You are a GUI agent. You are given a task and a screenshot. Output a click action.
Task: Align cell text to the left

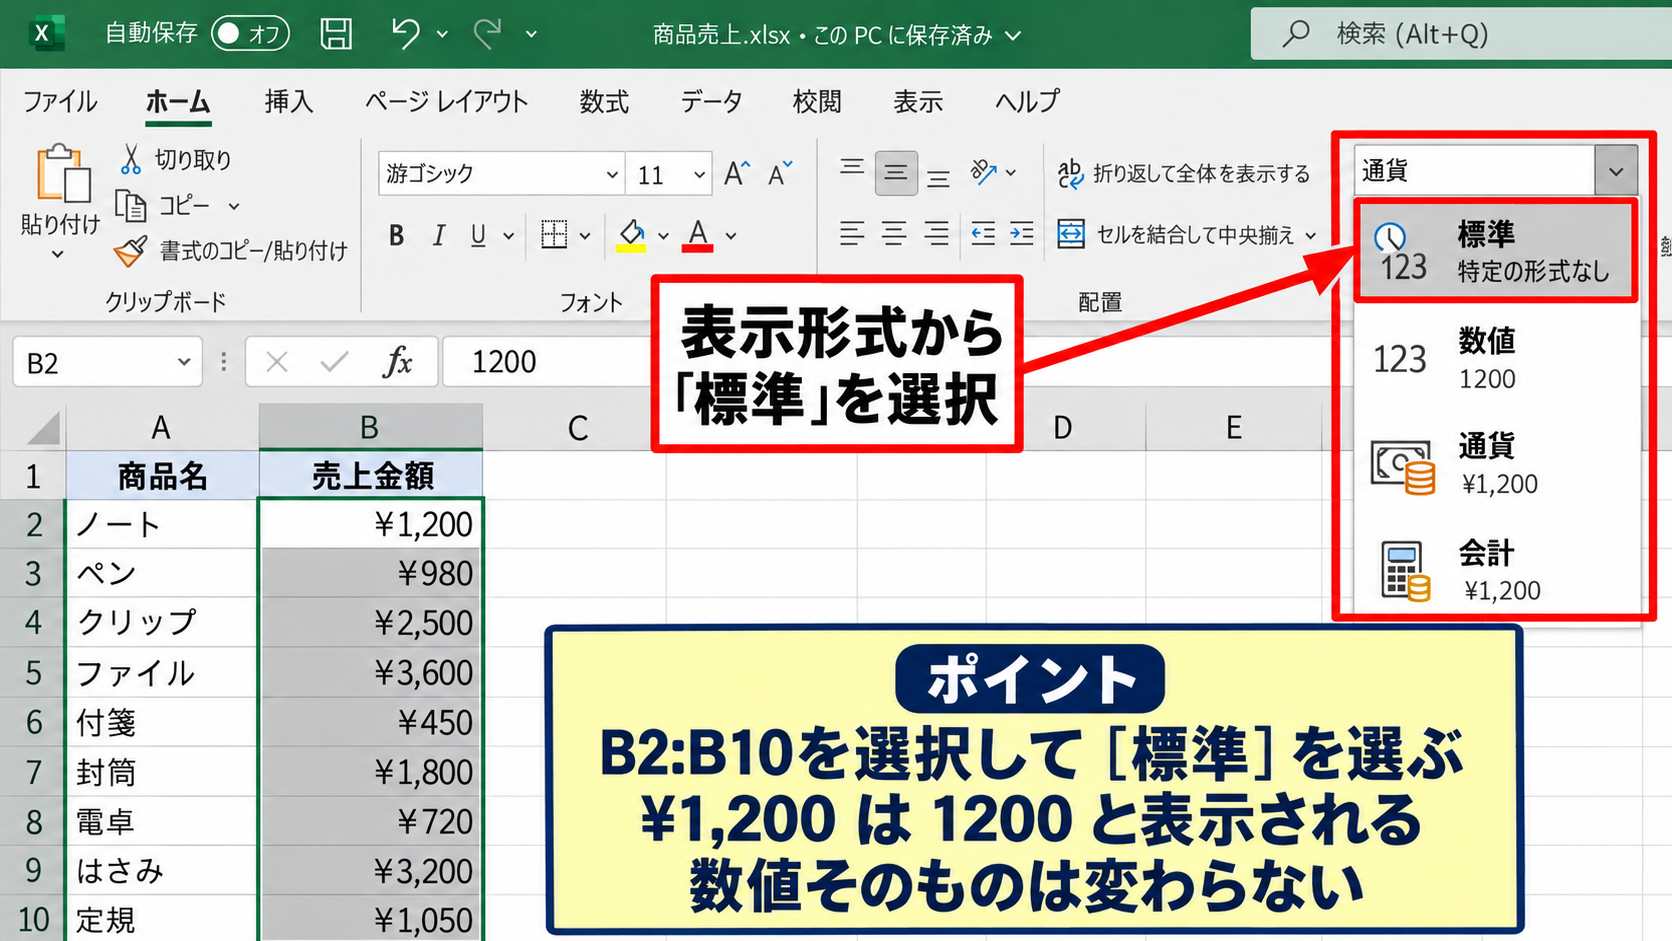click(852, 234)
